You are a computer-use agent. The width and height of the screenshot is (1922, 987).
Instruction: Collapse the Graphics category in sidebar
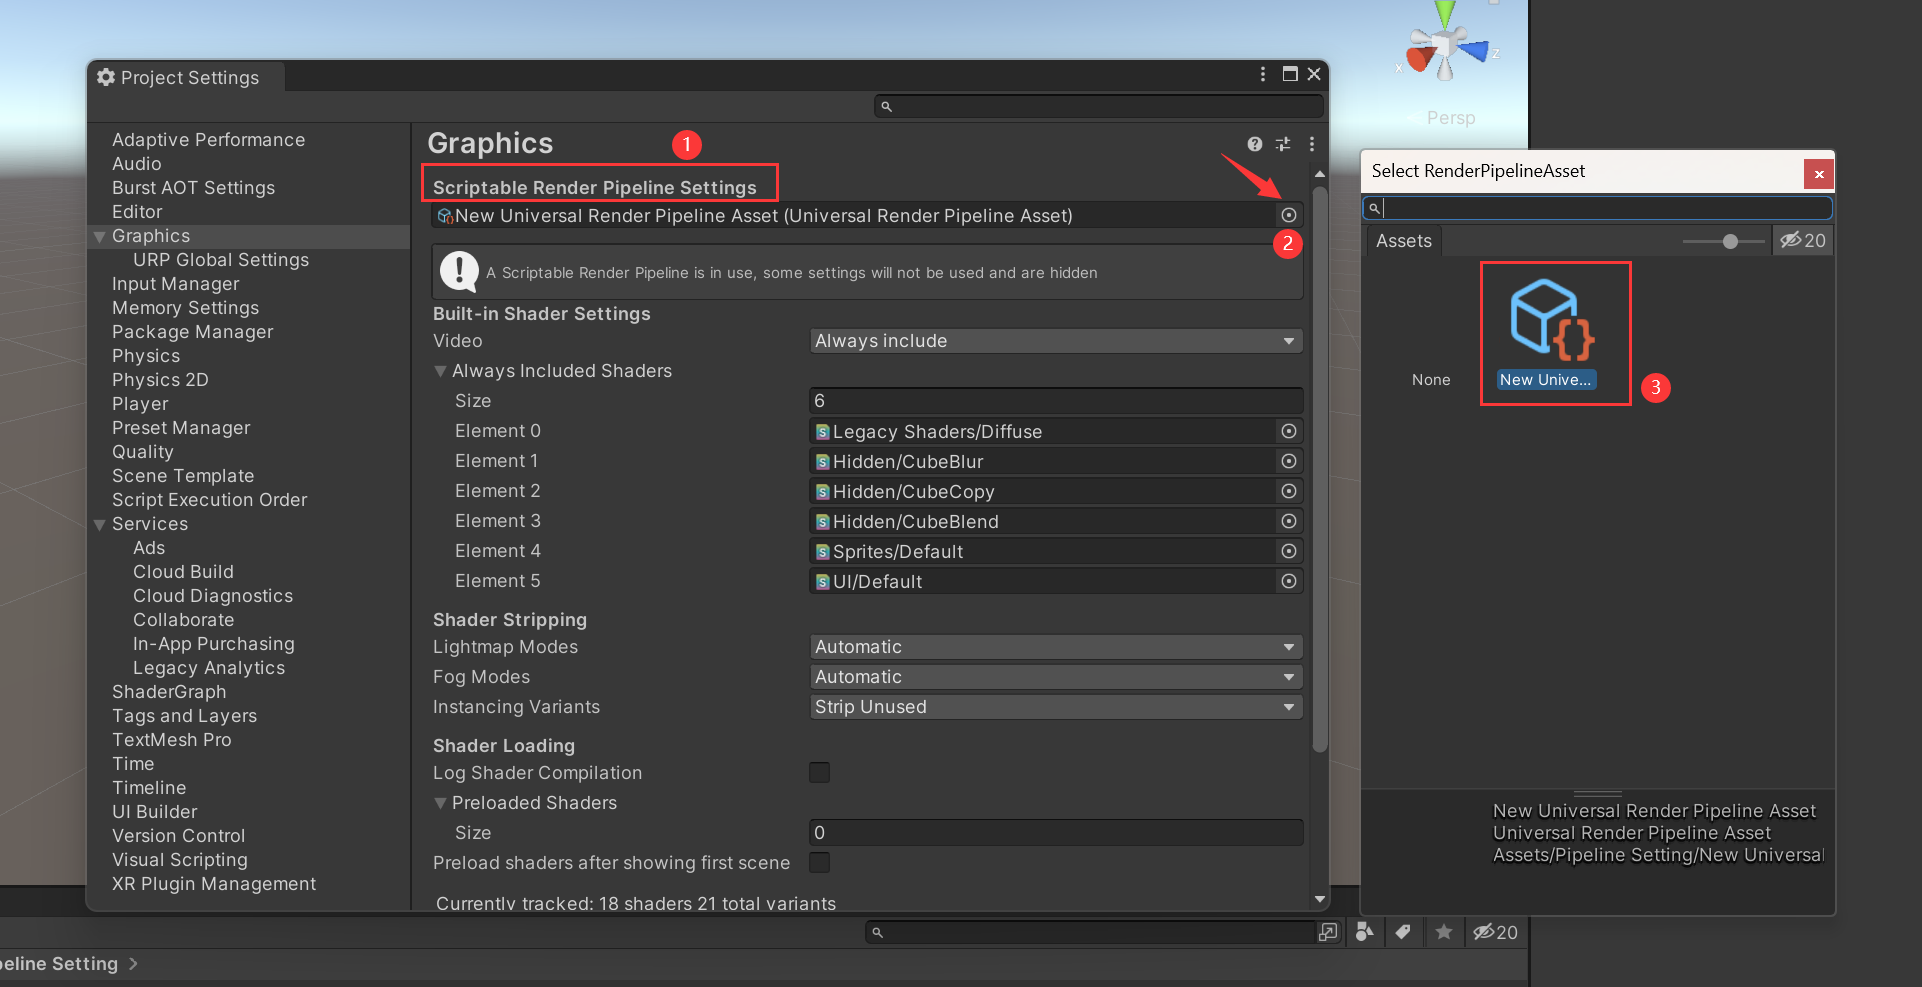pyautogui.click(x=99, y=237)
